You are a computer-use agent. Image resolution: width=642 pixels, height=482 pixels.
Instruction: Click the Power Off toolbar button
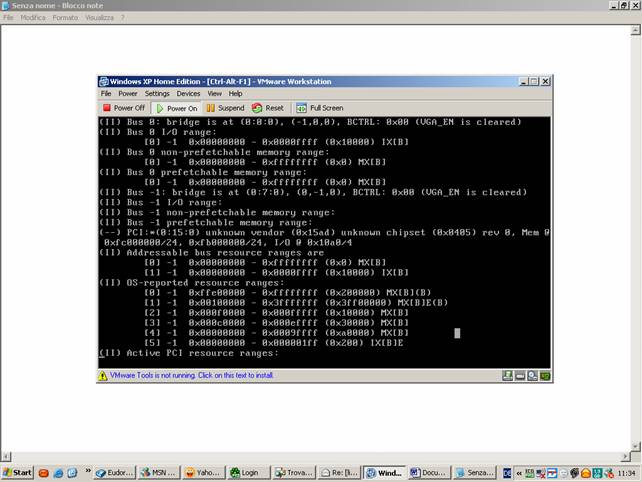tap(124, 108)
